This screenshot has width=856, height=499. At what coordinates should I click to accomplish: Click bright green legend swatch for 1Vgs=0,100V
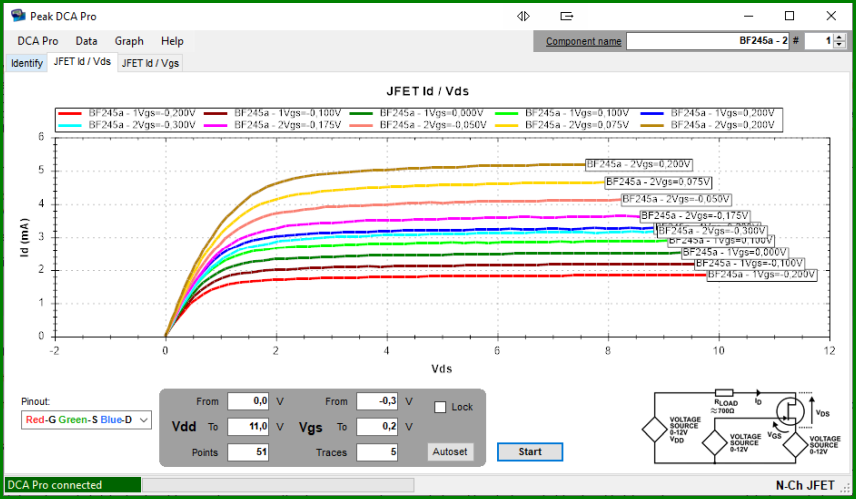[506, 113]
